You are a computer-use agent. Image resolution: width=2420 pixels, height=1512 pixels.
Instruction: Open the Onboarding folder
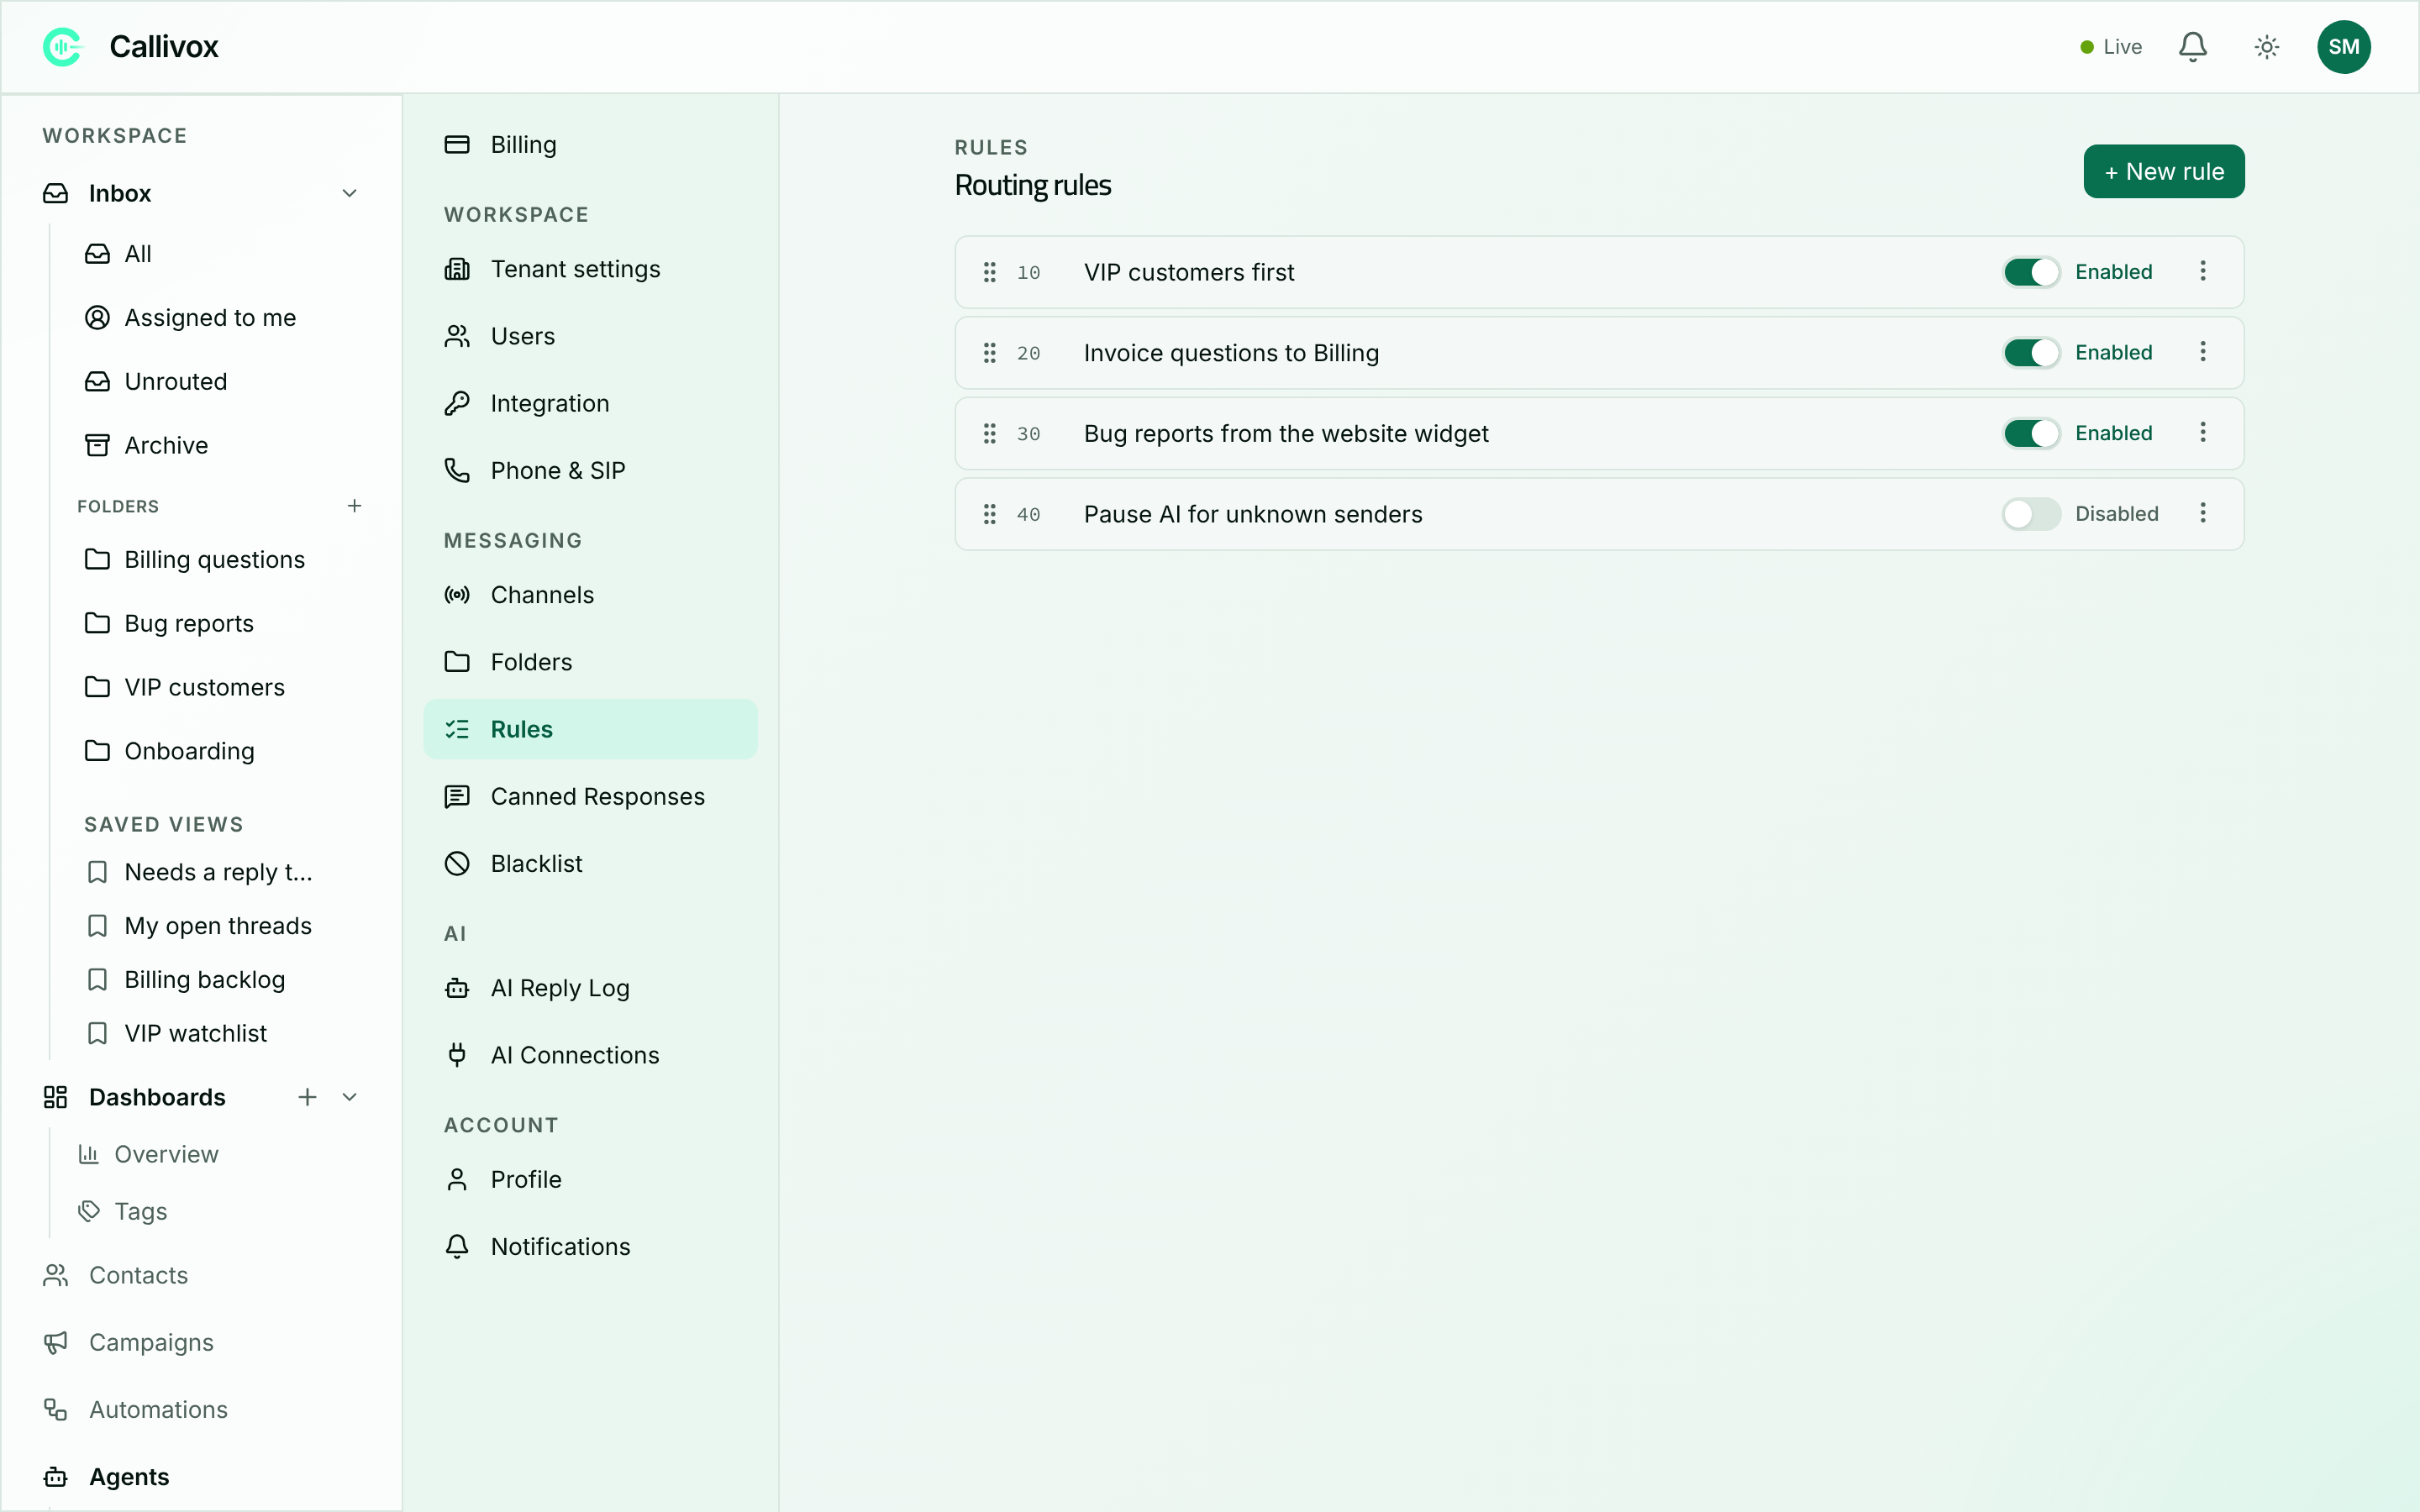coord(222,751)
